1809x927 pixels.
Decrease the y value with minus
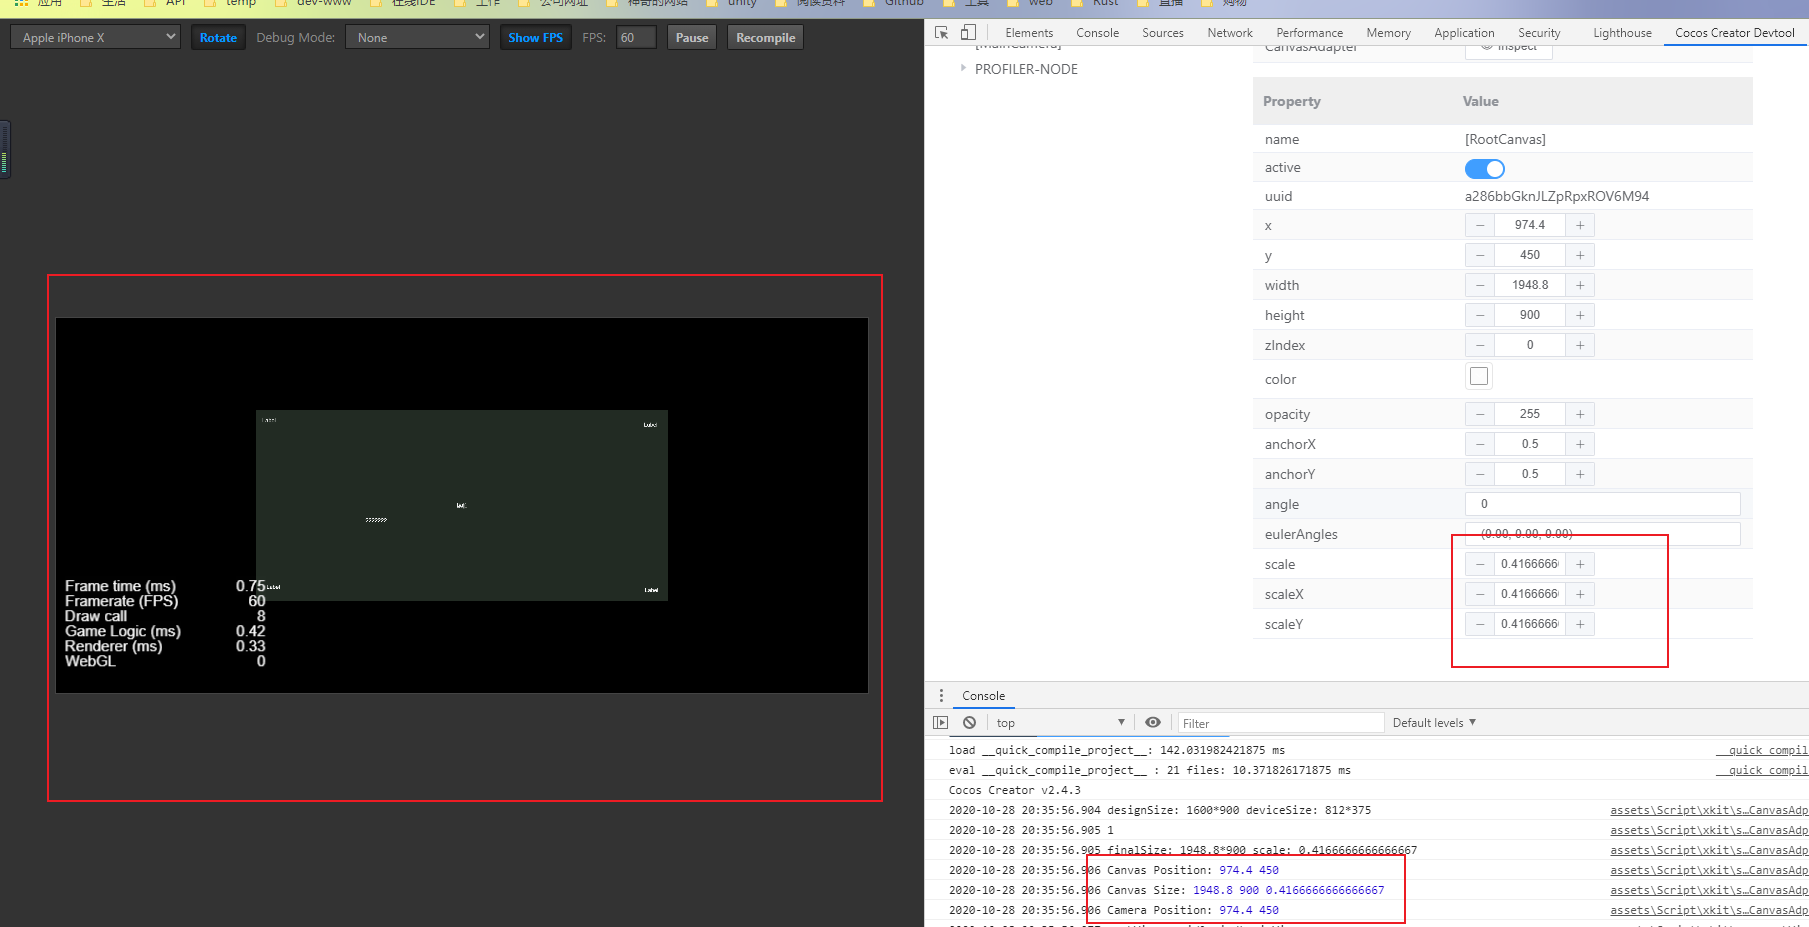coord(1480,255)
